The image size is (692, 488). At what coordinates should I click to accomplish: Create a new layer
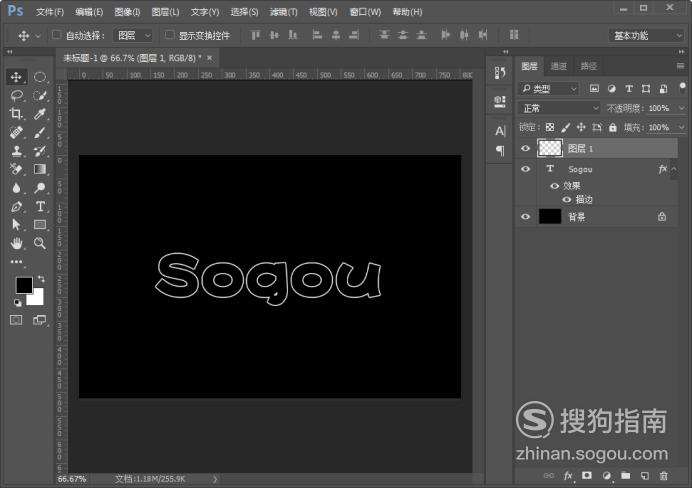coord(644,476)
